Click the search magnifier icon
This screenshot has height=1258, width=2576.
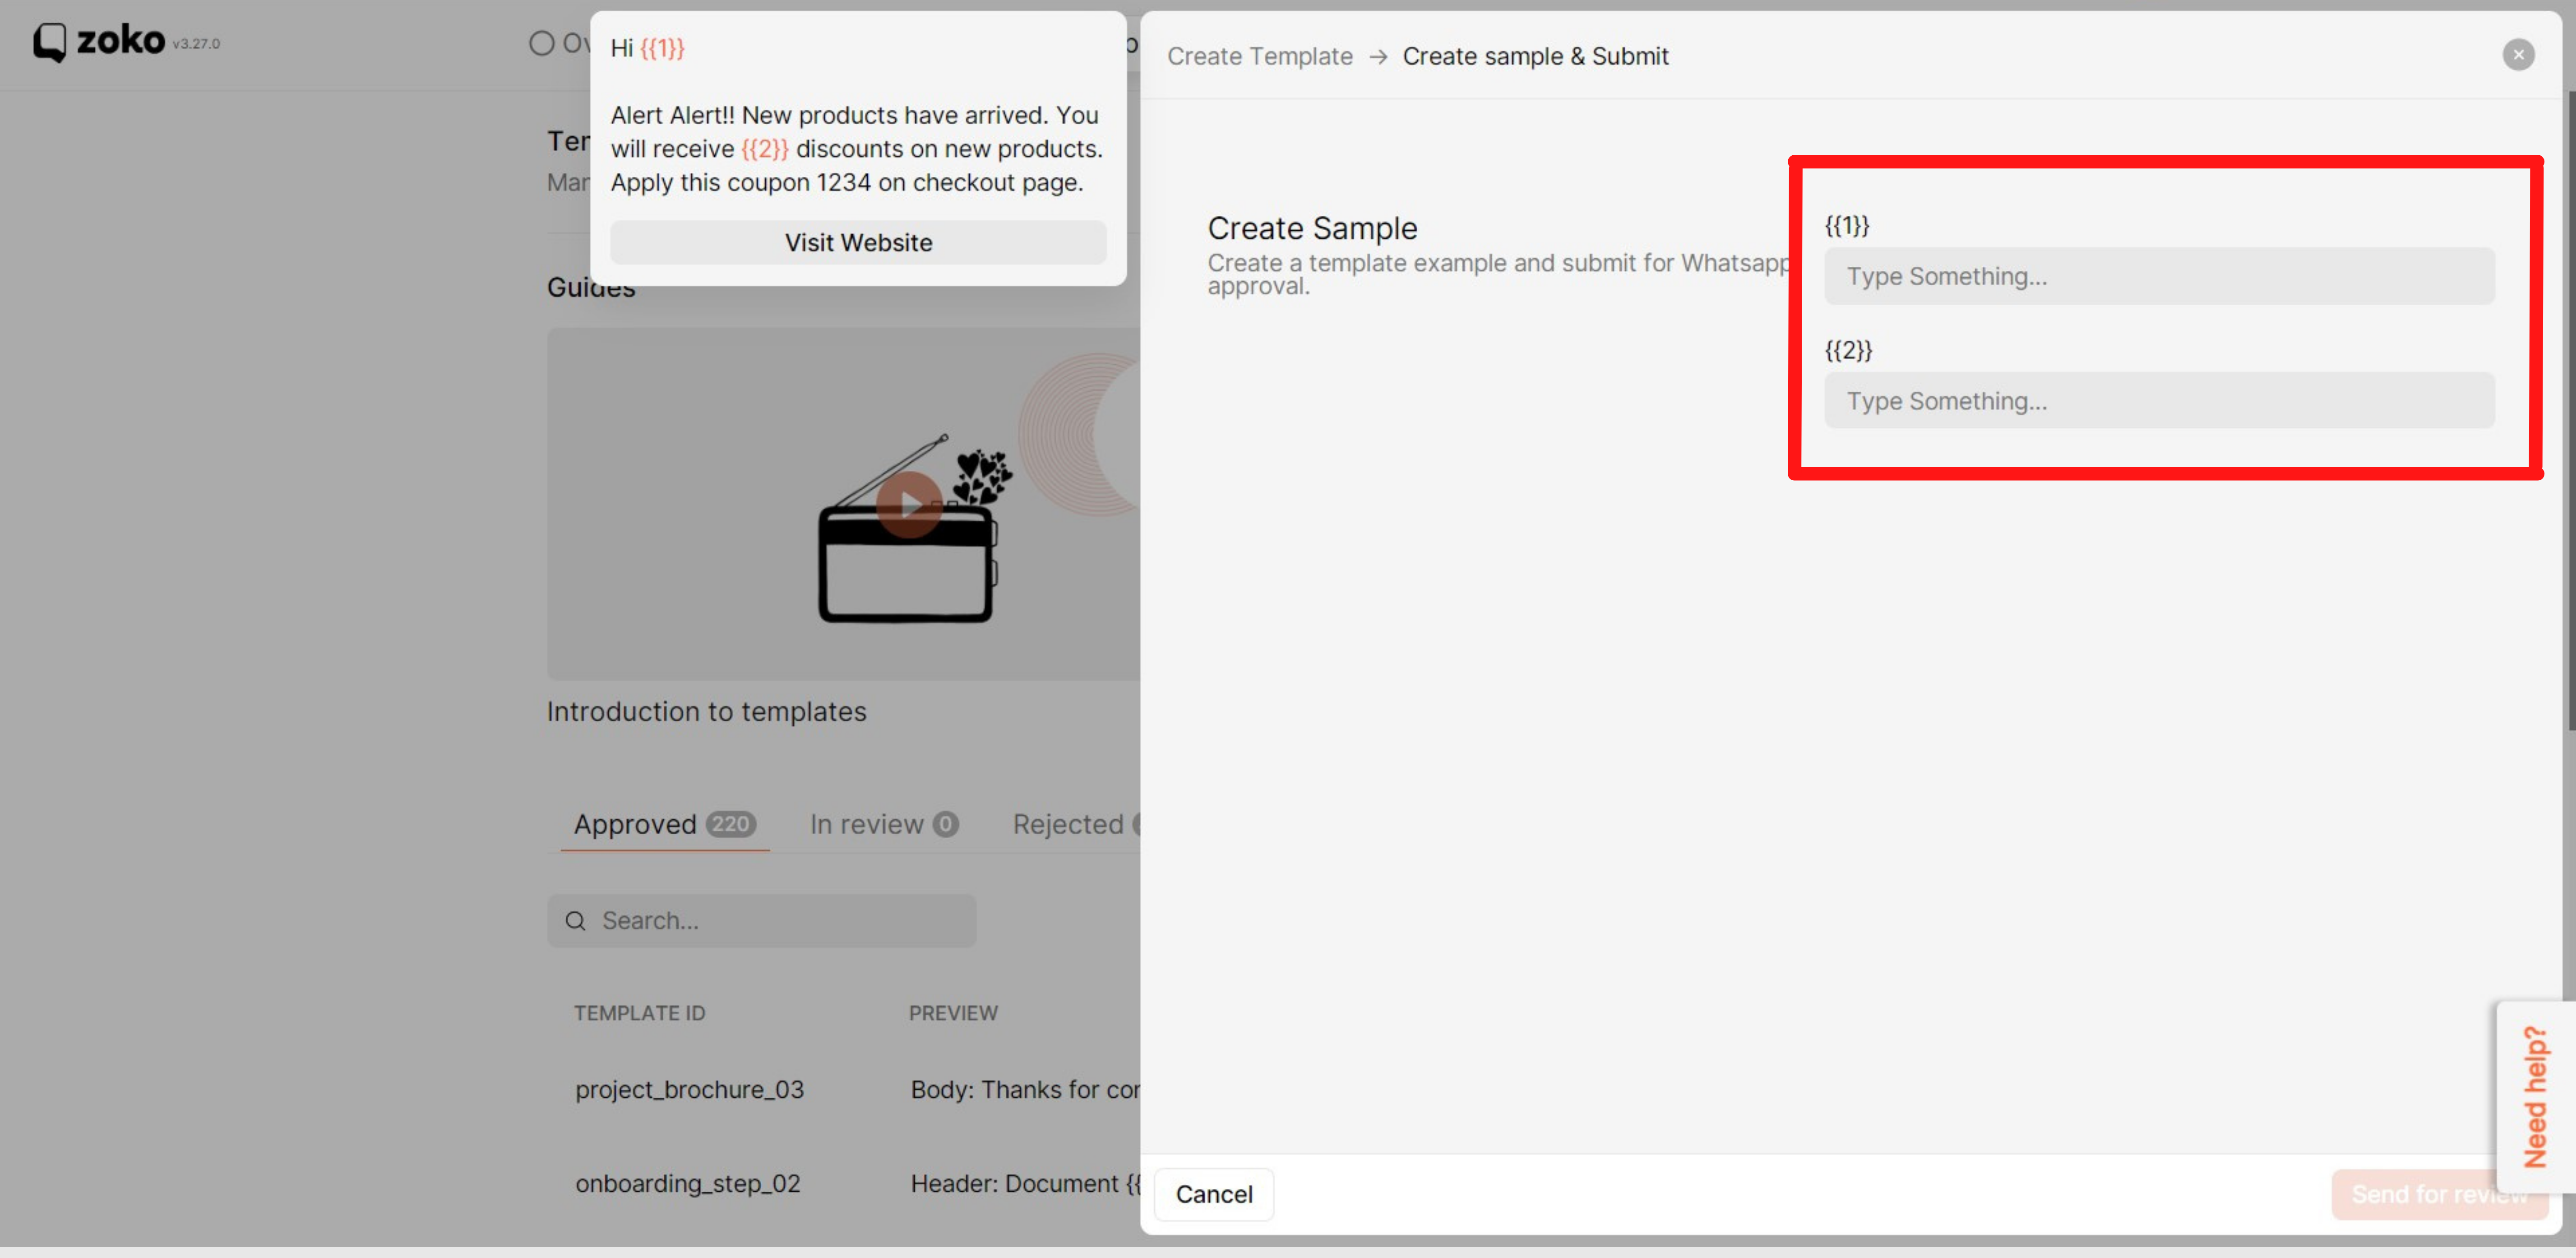pyautogui.click(x=575, y=920)
